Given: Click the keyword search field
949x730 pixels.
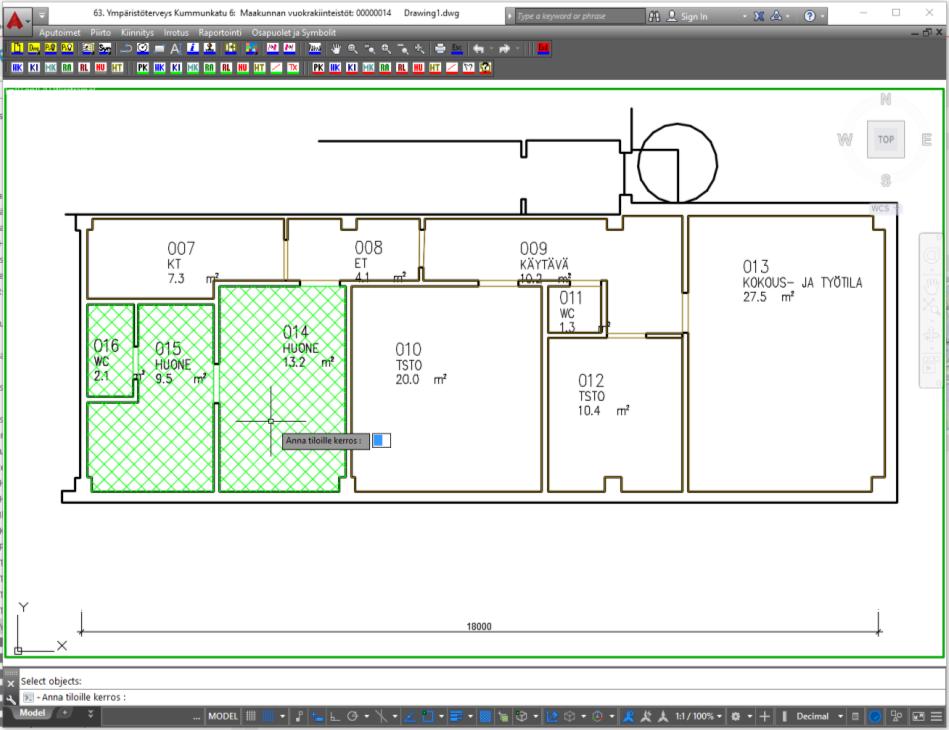Looking at the screenshot, I should 580,16.
